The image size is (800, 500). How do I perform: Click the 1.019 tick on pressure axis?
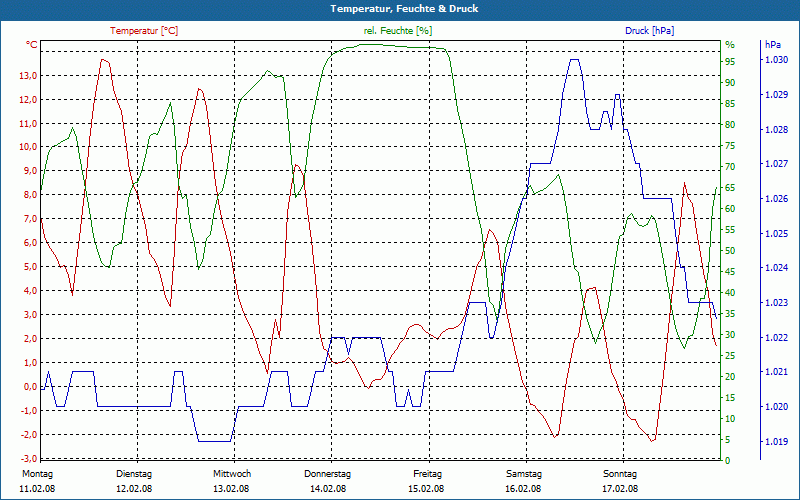[776, 441]
